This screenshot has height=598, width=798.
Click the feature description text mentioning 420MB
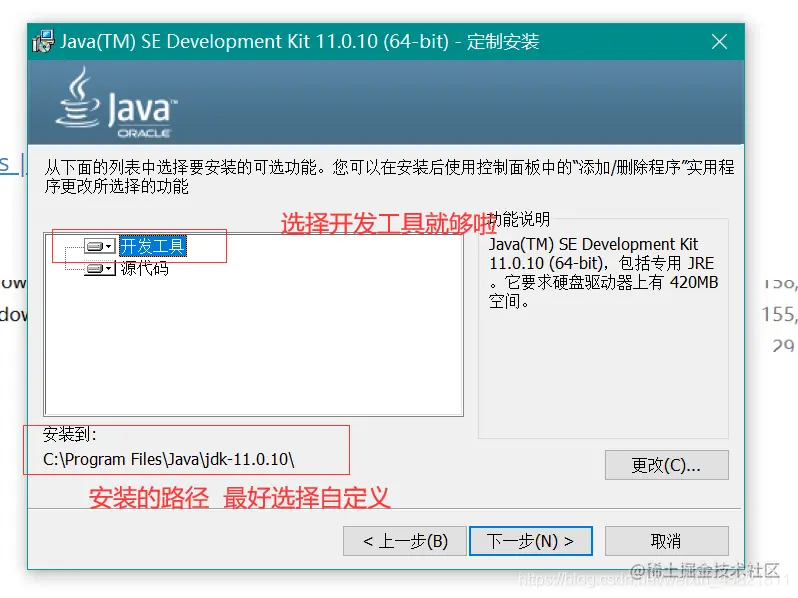coord(603,273)
